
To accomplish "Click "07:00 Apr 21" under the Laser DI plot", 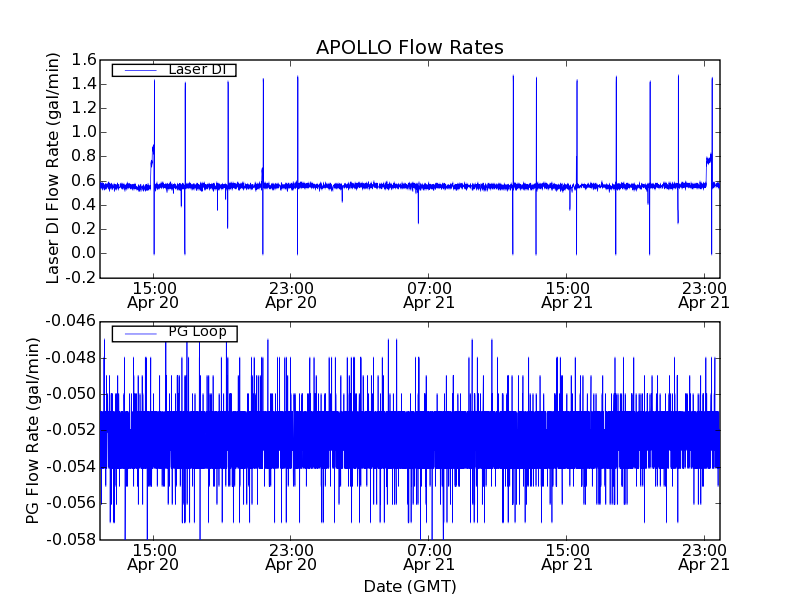I will pyautogui.click(x=429, y=296).
